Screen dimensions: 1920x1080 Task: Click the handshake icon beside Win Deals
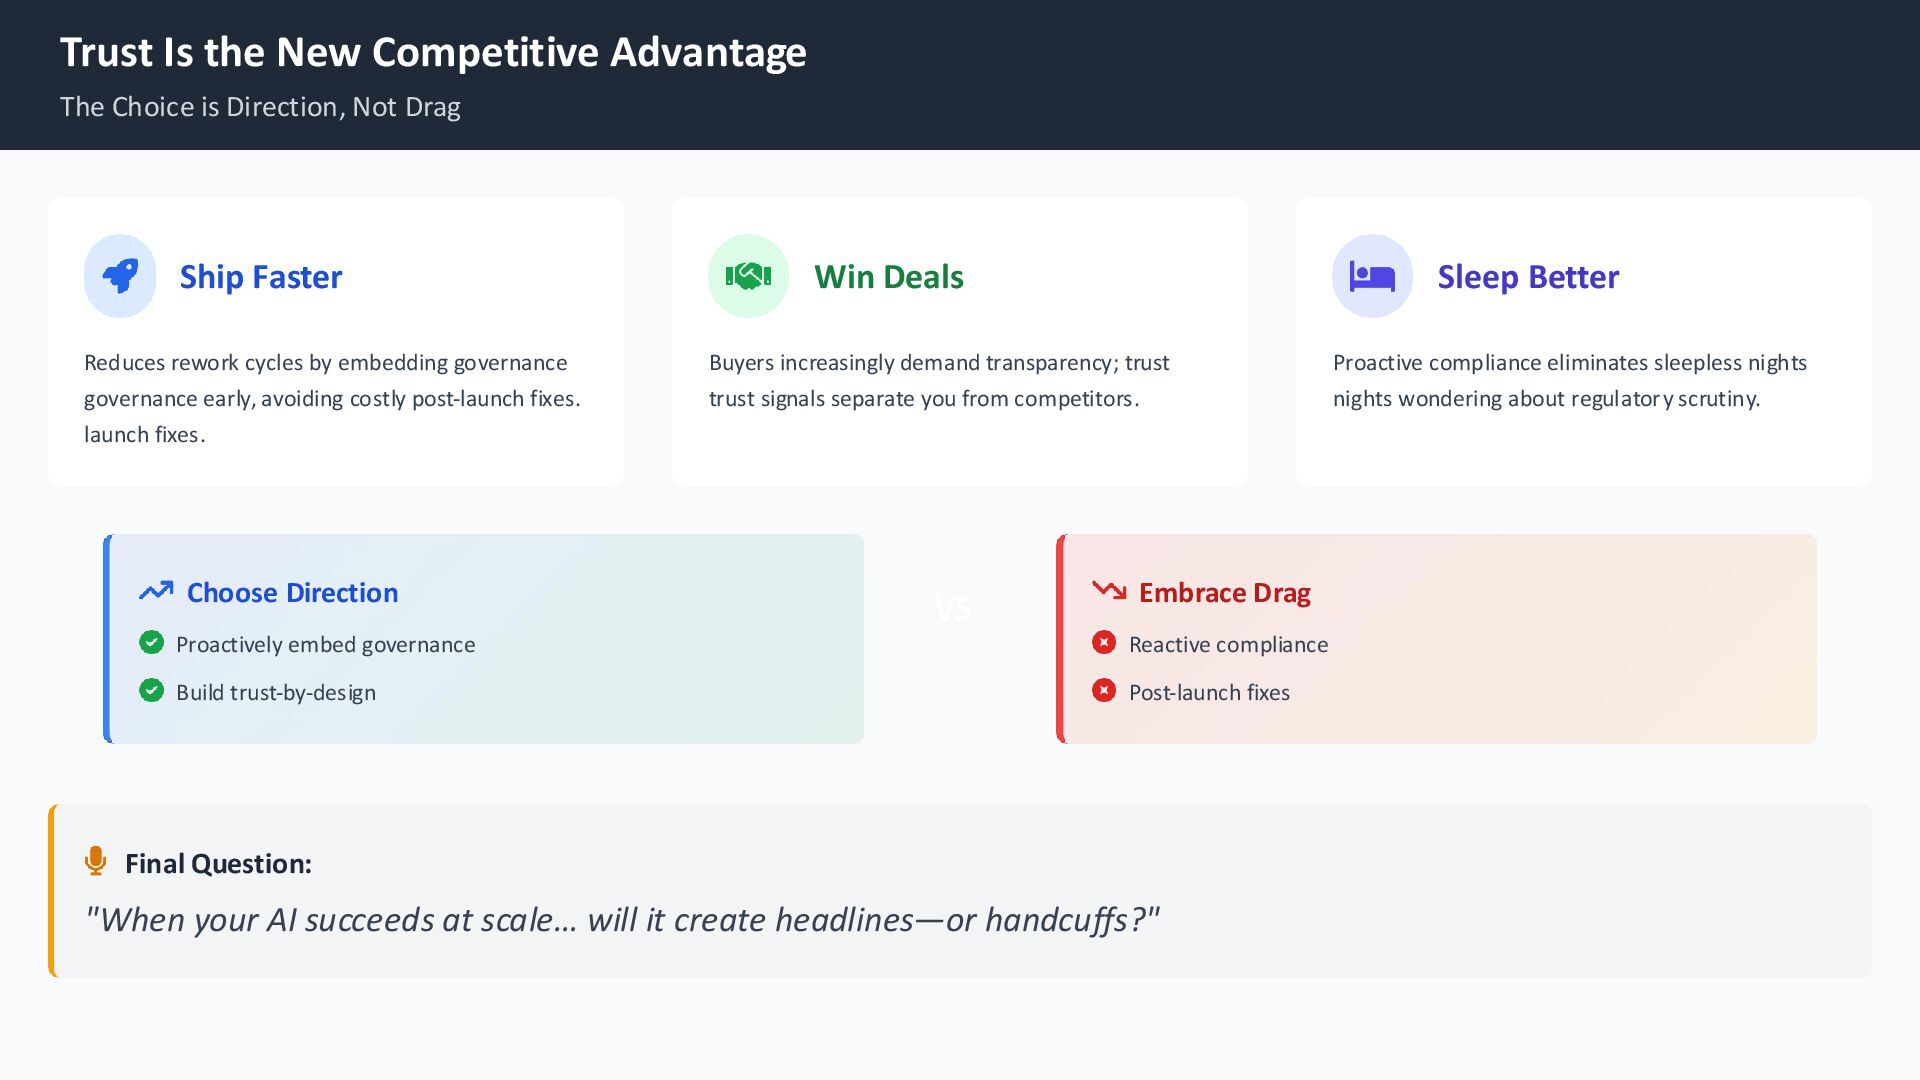(748, 276)
